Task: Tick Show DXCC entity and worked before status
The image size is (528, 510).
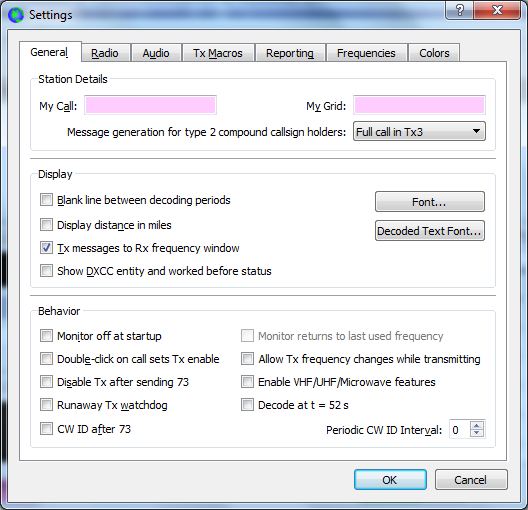Action: (46, 271)
